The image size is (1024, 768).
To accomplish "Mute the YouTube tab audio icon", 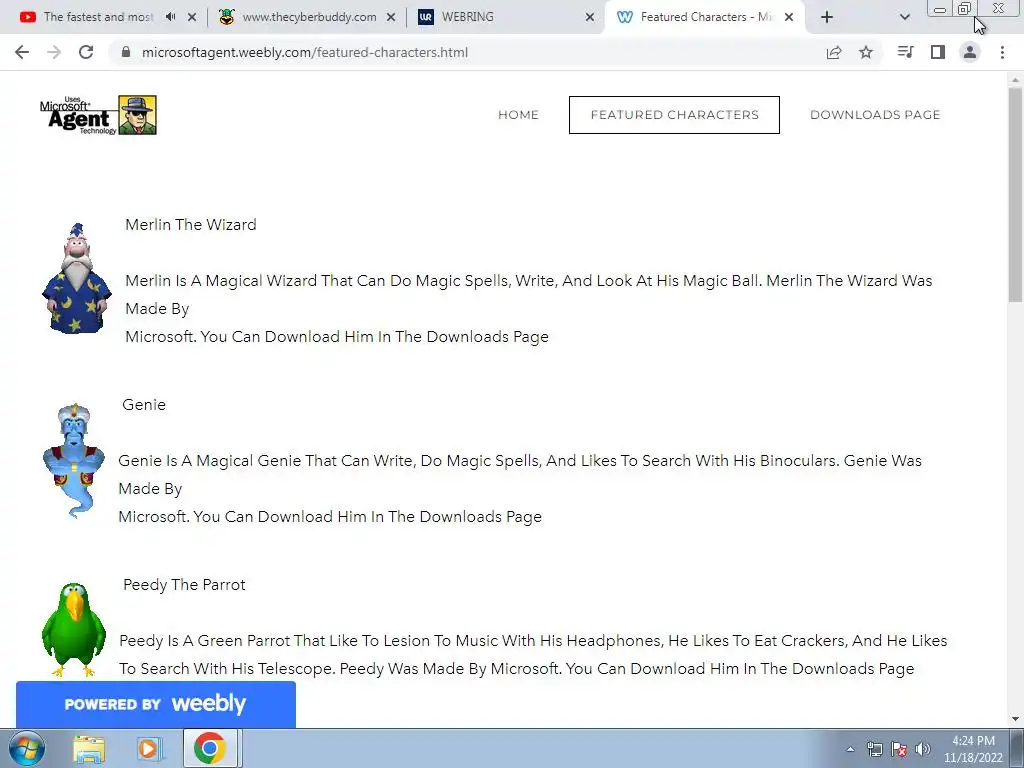I will pos(170,17).
